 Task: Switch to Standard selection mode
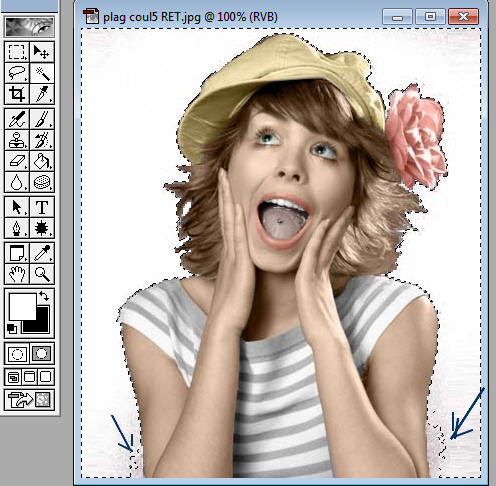click(x=17, y=354)
